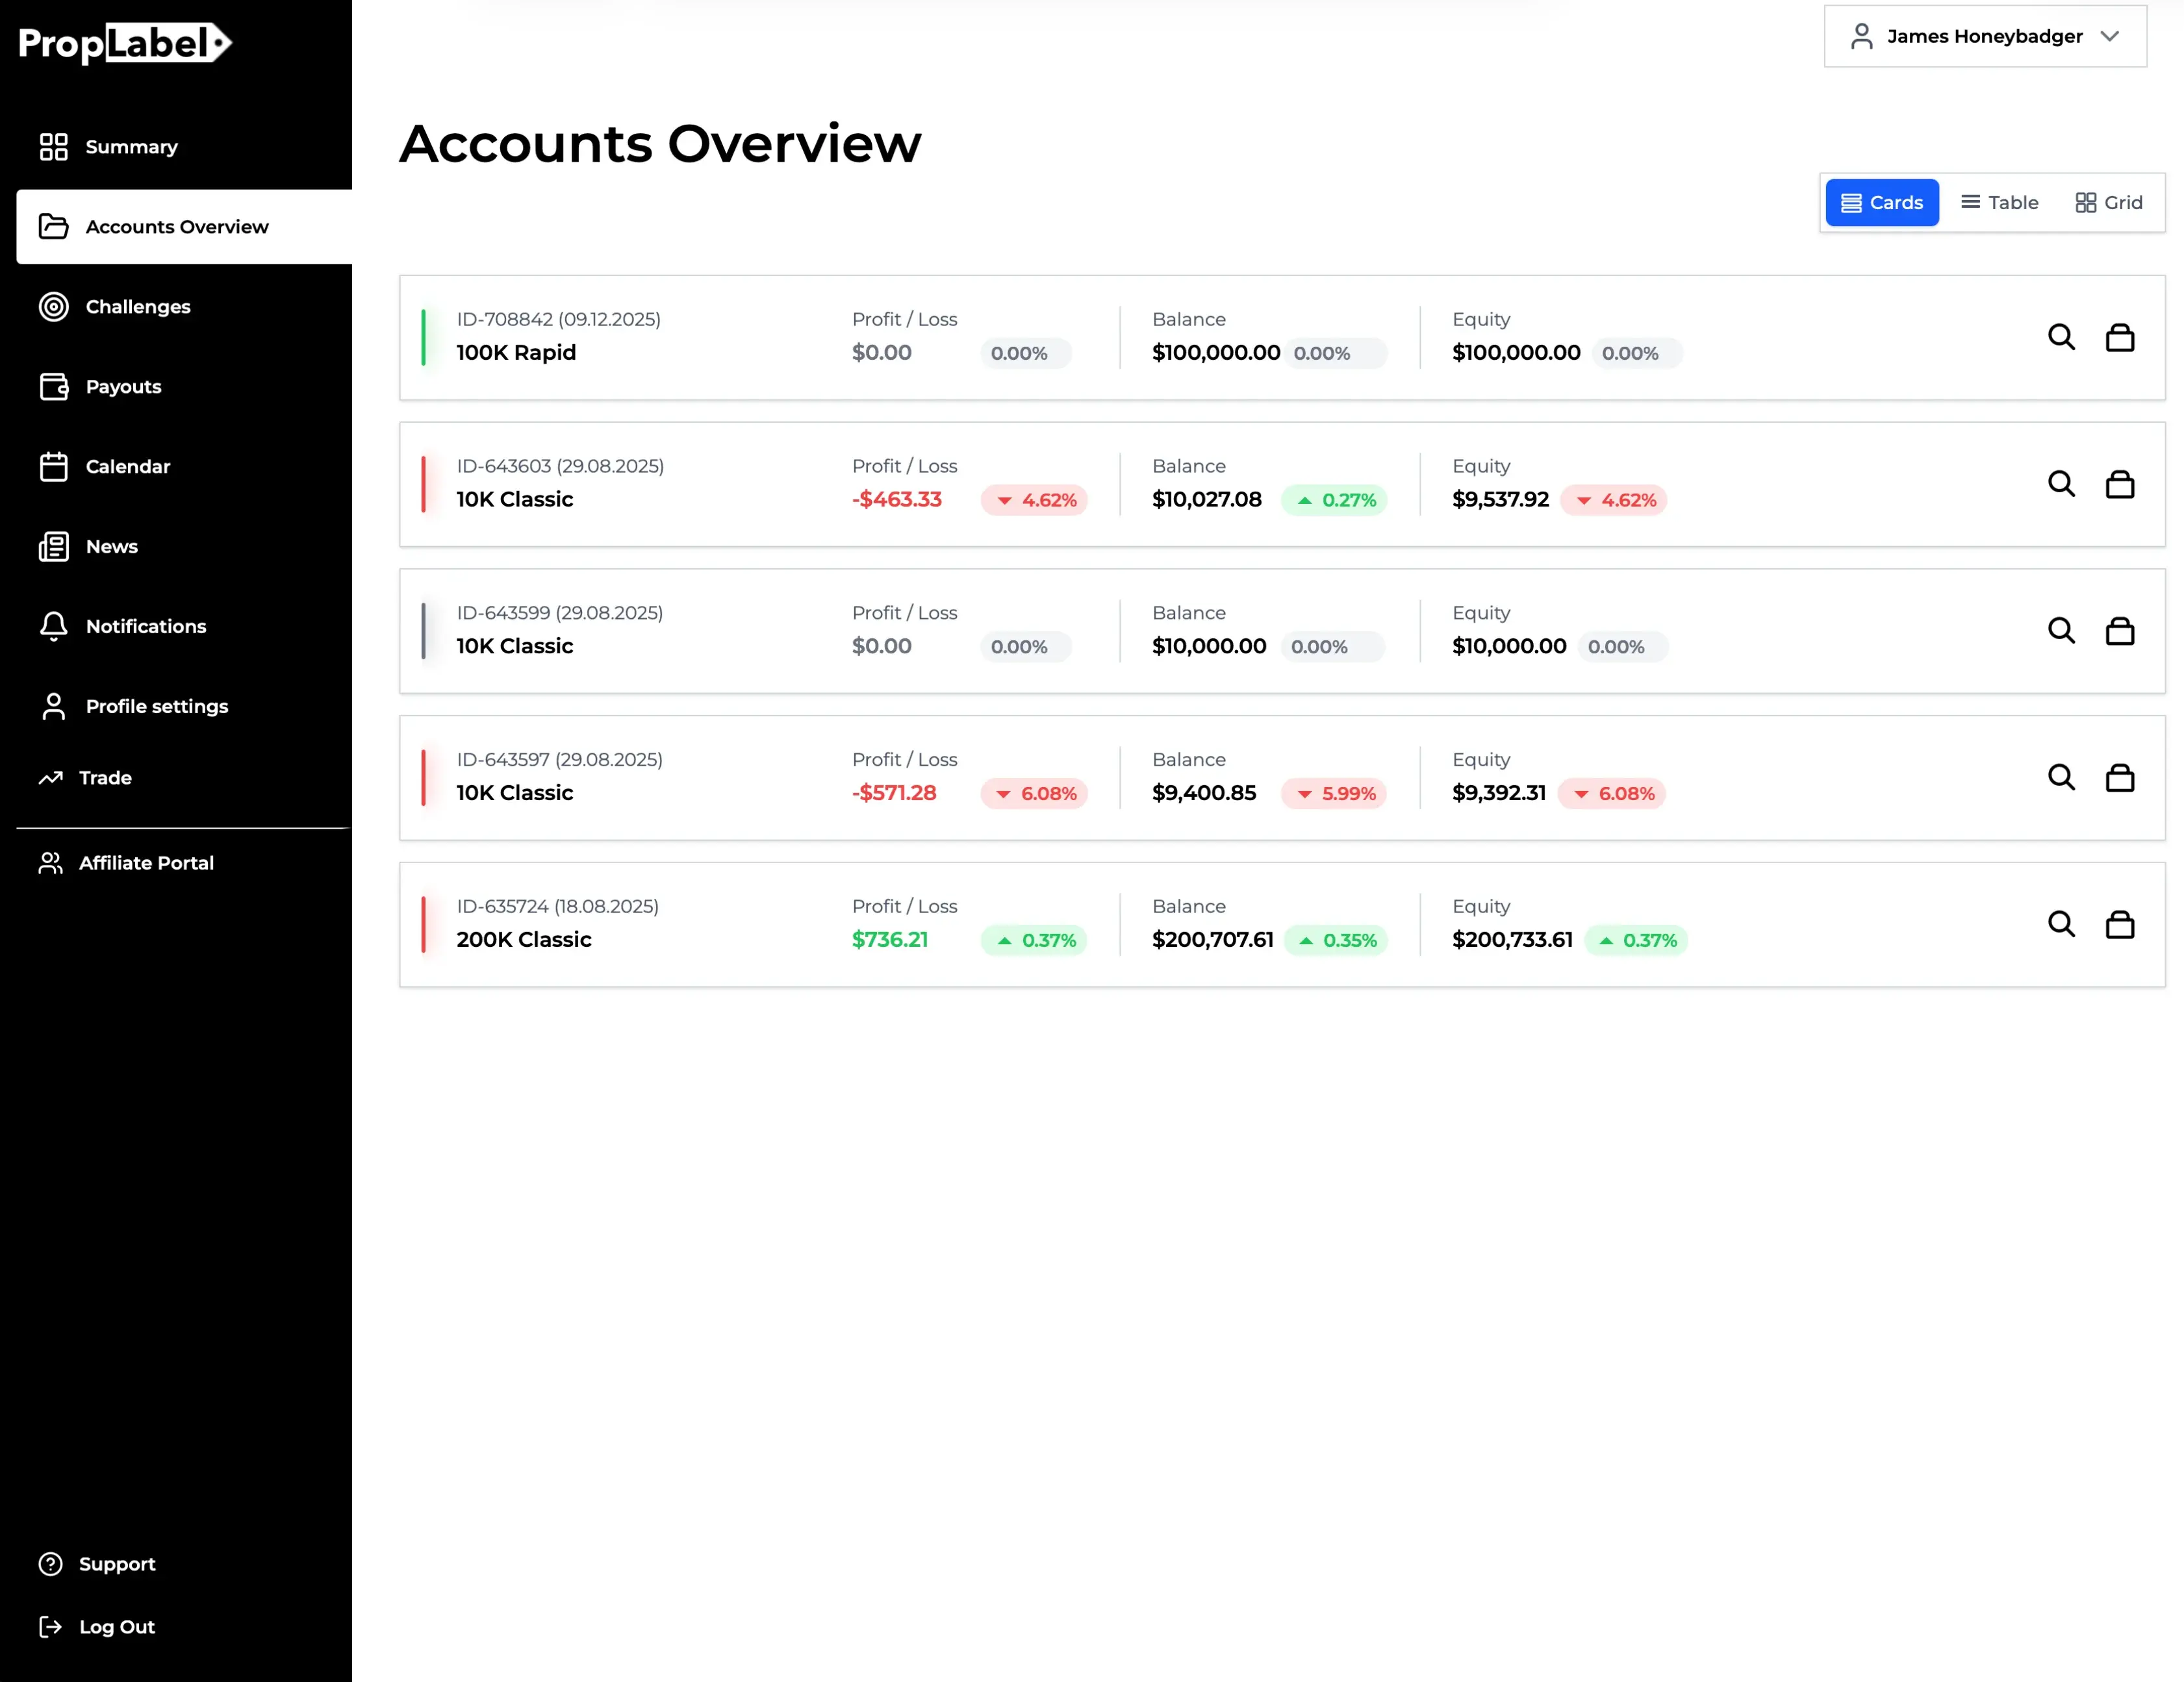This screenshot has width=2184, height=1682.
Task: Select the Challenges target icon
Action: (x=54, y=307)
